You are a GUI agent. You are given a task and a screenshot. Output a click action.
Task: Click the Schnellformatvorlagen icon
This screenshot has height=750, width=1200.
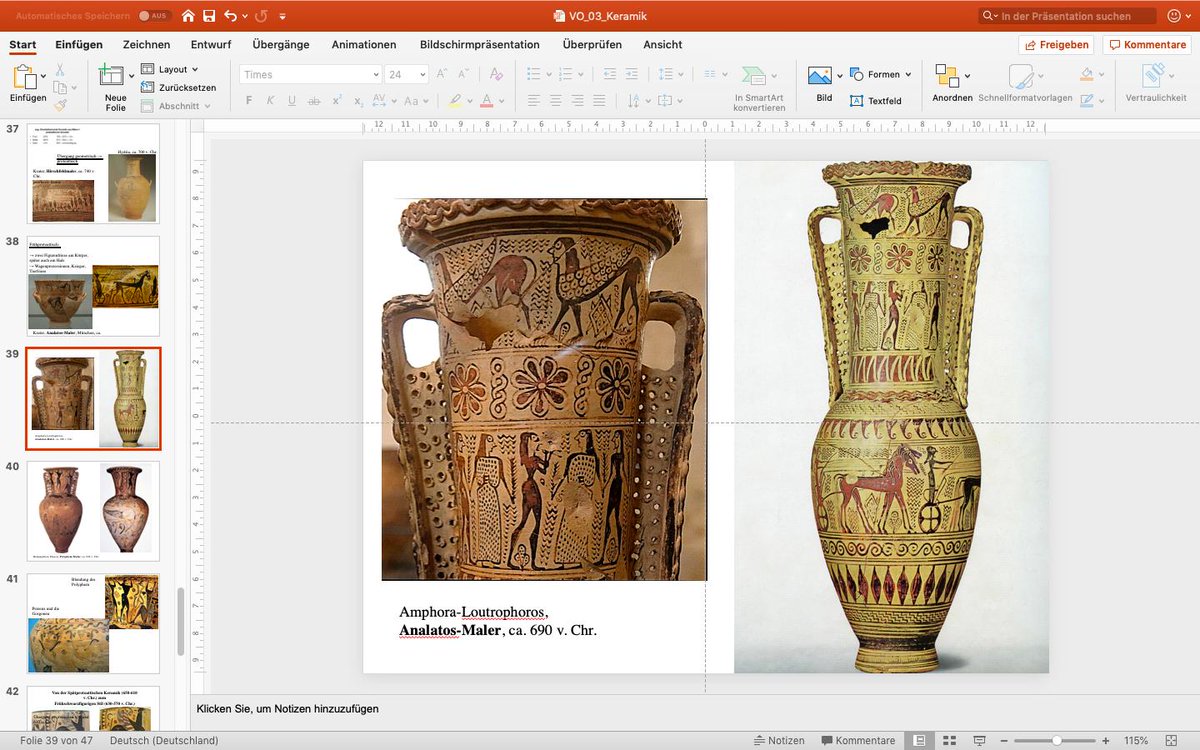(1020, 76)
